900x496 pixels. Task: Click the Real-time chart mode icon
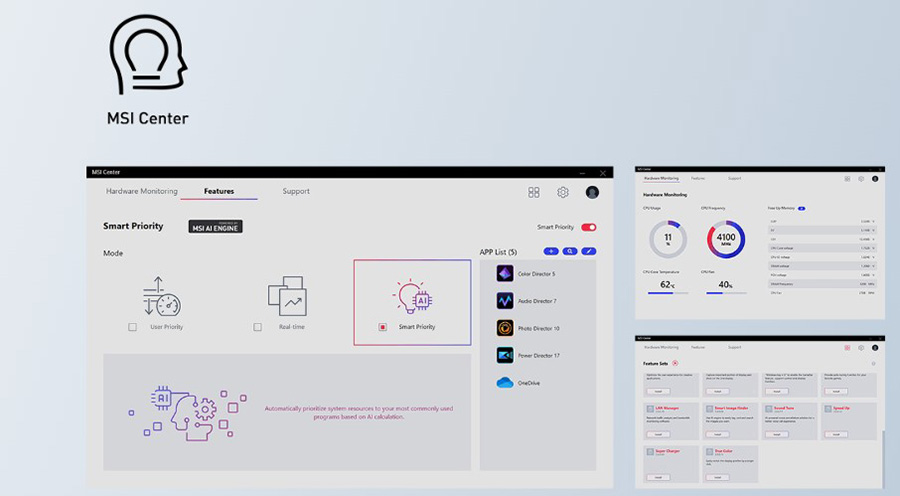(286, 297)
